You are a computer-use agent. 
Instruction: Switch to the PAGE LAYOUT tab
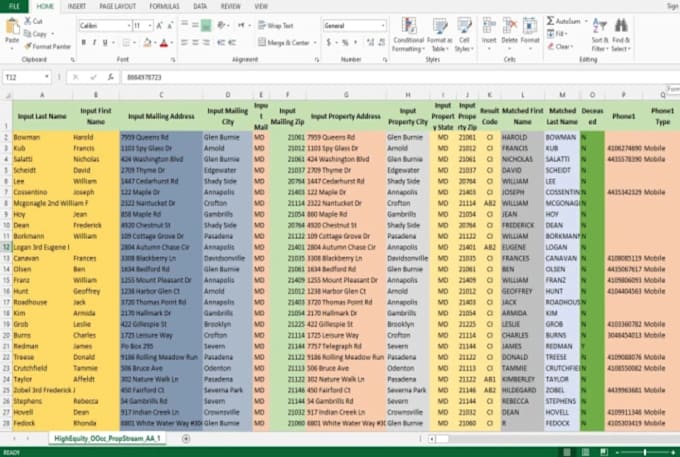pyautogui.click(x=118, y=6)
